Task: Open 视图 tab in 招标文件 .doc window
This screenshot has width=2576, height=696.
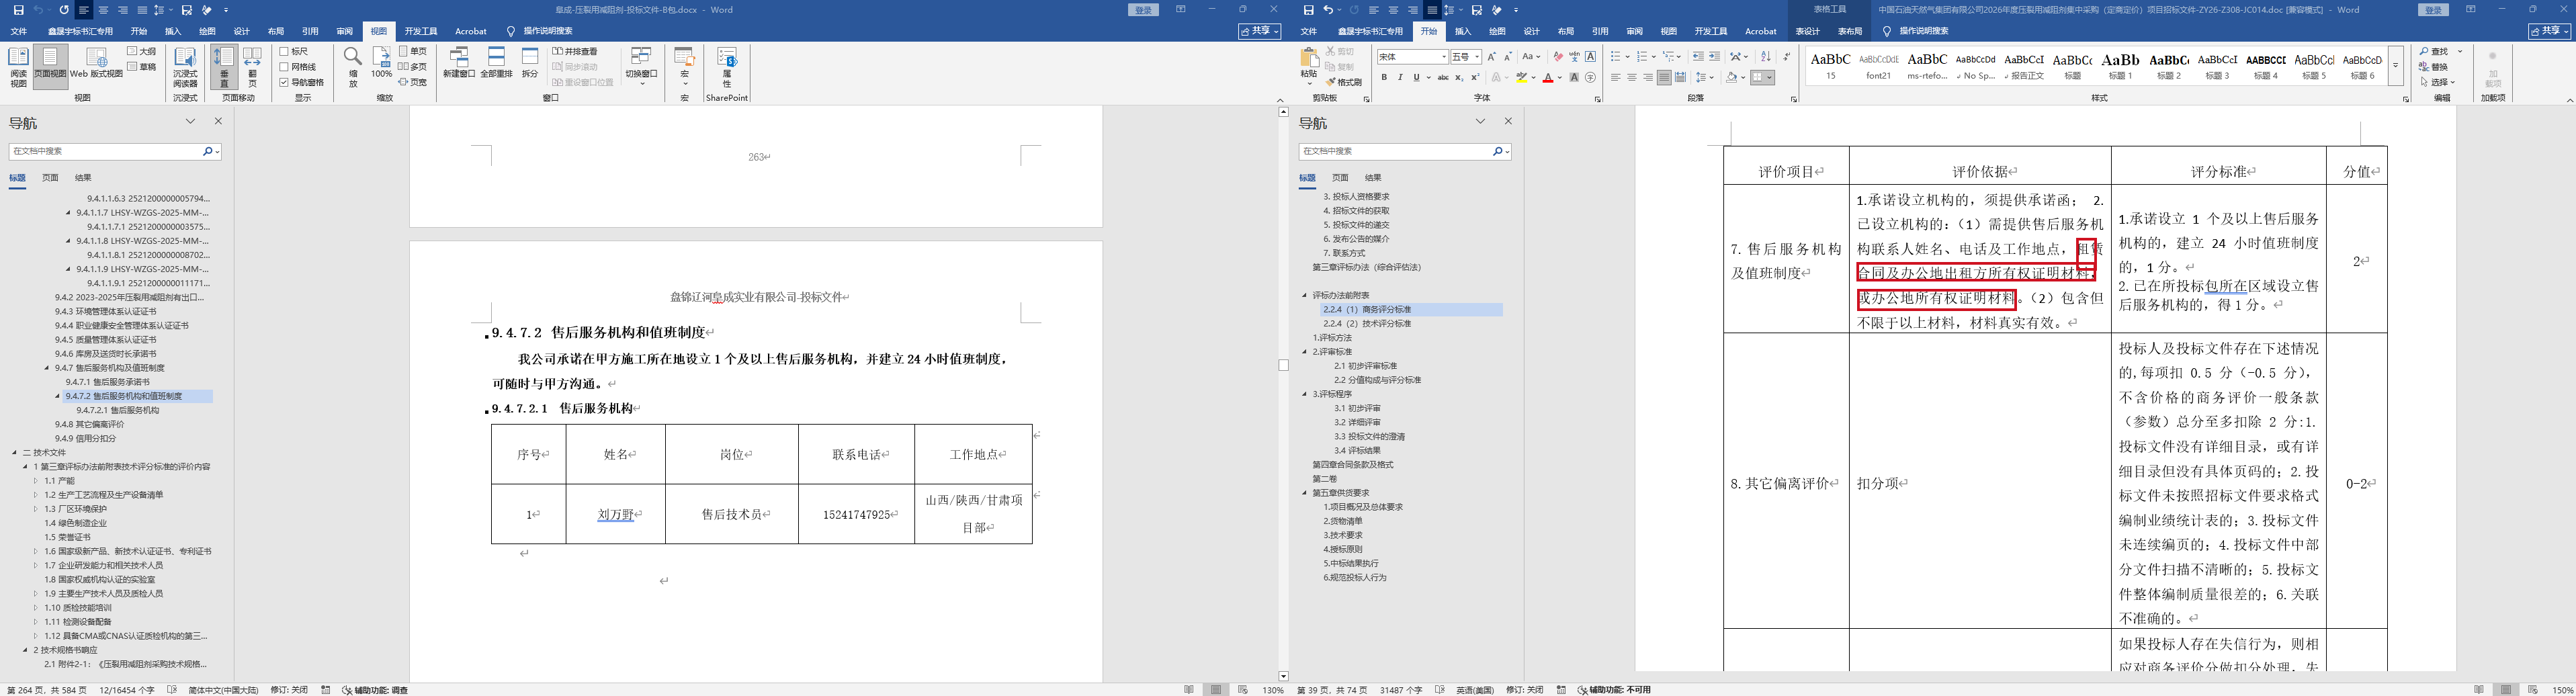Action: tap(1668, 31)
